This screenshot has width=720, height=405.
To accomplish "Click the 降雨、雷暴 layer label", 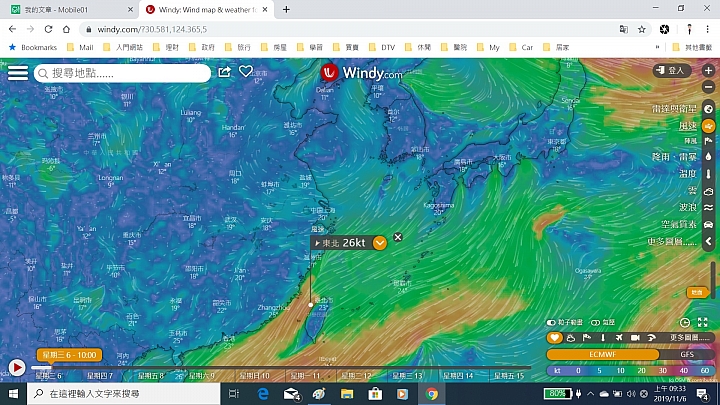I will [674, 157].
